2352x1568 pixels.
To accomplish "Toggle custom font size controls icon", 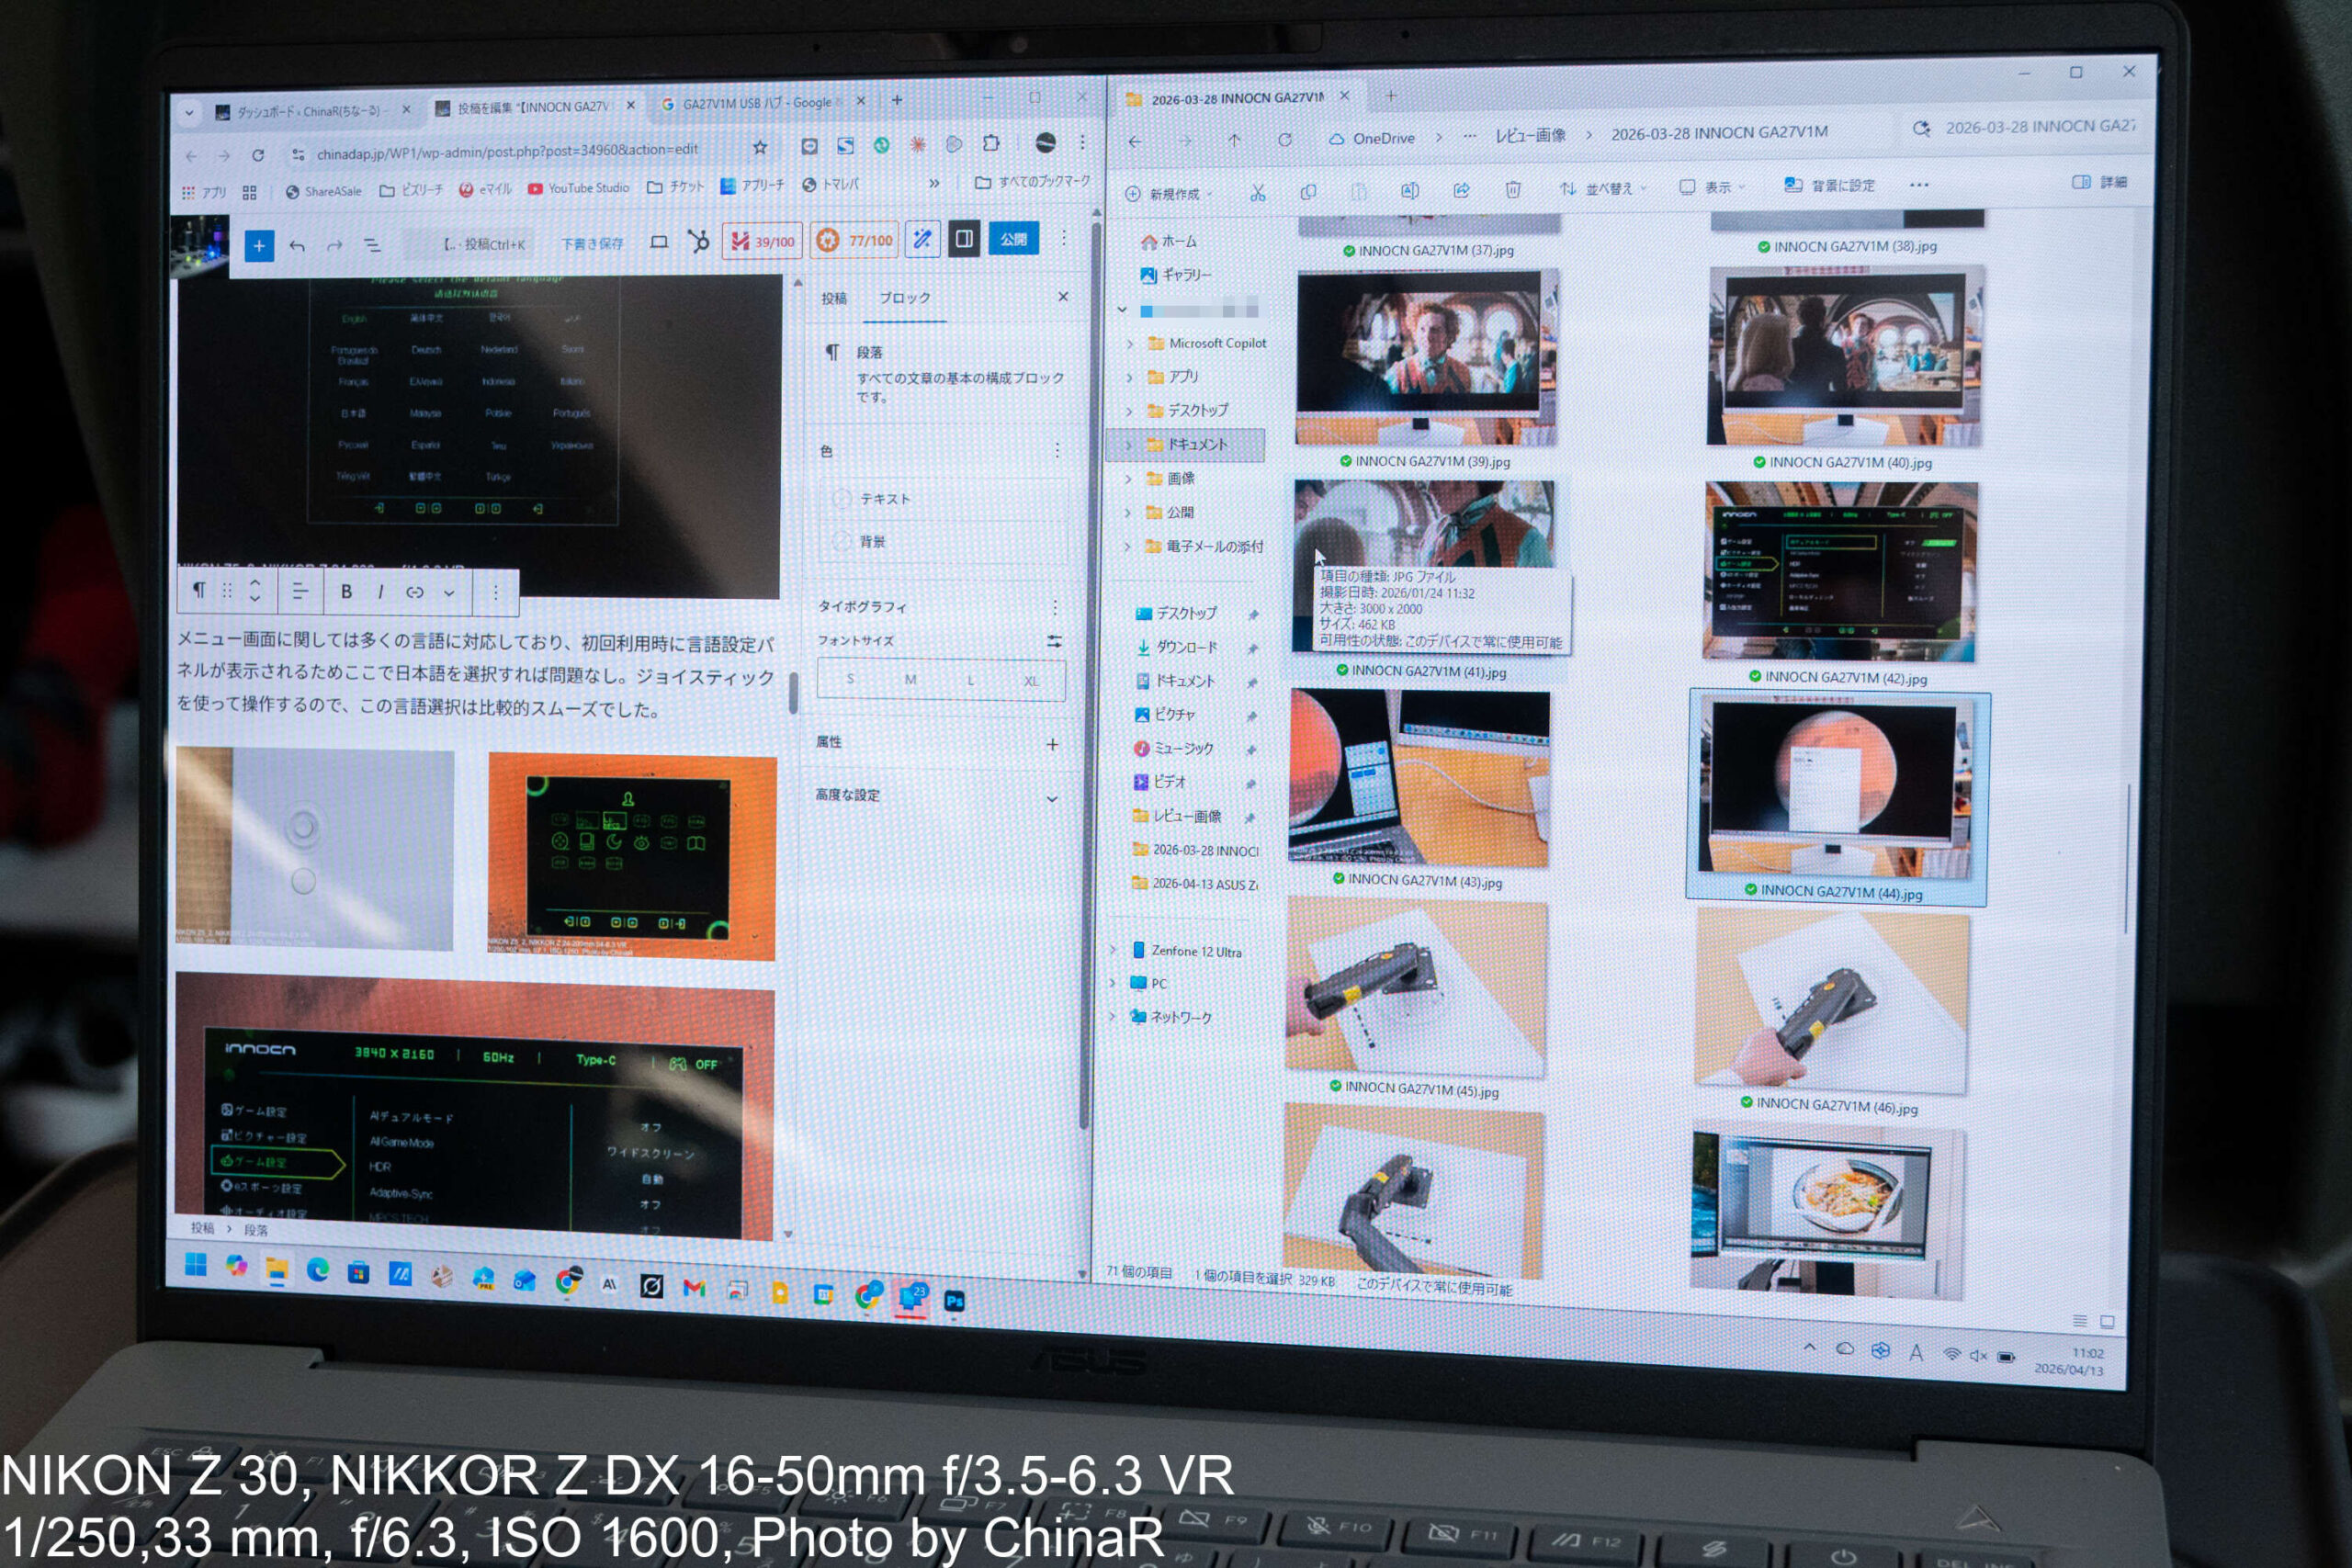I will (x=1054, y=641).
